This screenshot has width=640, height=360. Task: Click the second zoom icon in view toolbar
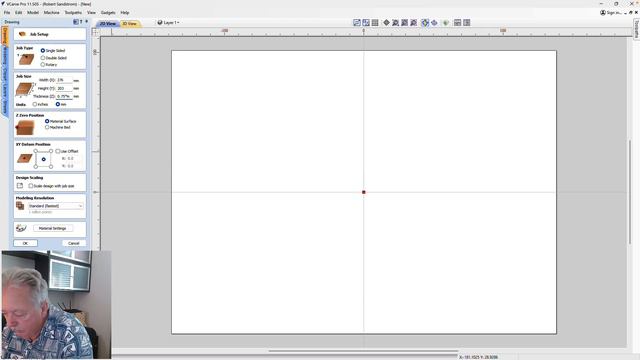coord(404,23)
